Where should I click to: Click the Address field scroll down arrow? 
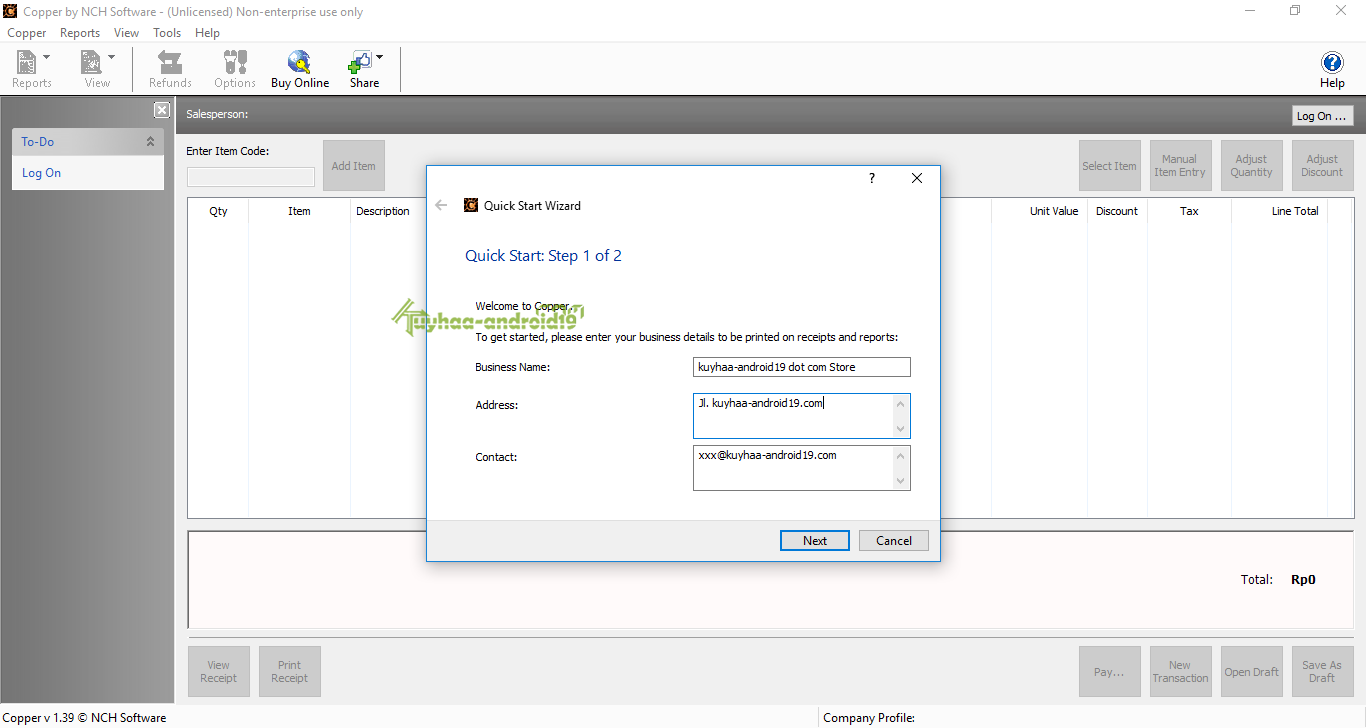(x=901, y=429)
